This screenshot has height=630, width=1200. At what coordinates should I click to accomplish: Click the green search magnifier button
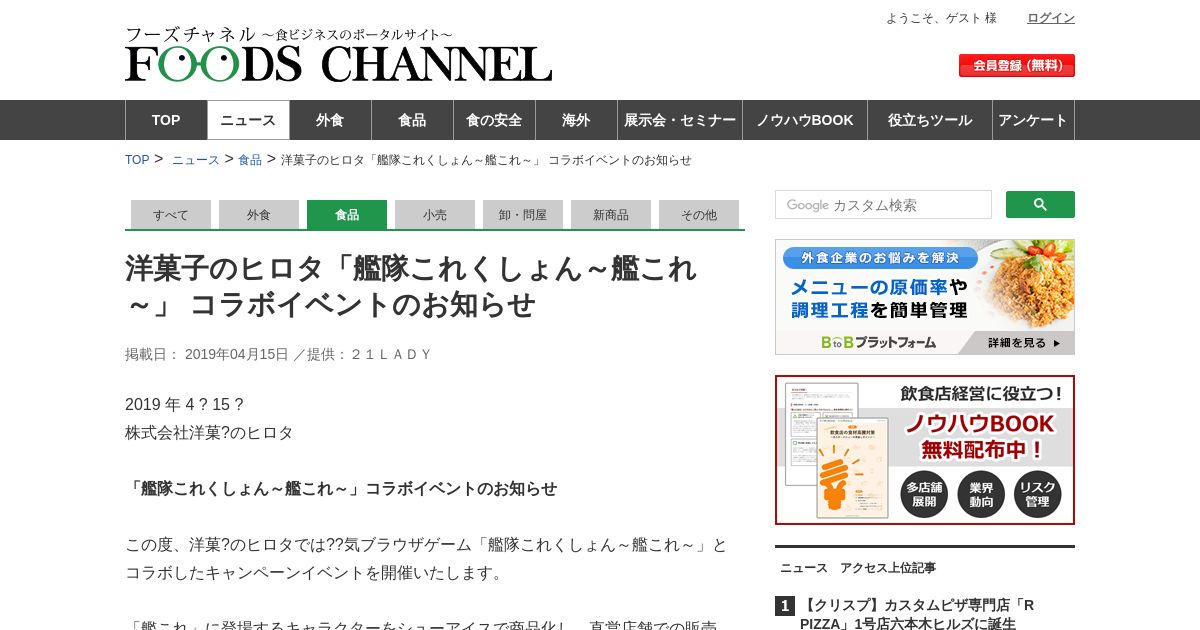pos(1040,204)
